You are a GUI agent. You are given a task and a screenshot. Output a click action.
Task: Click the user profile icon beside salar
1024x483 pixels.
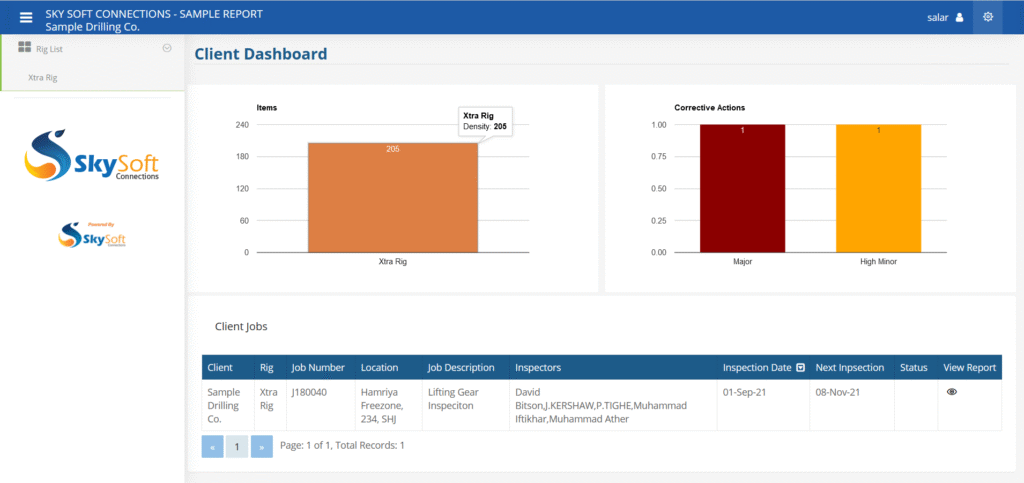click(x=959, y=17)
